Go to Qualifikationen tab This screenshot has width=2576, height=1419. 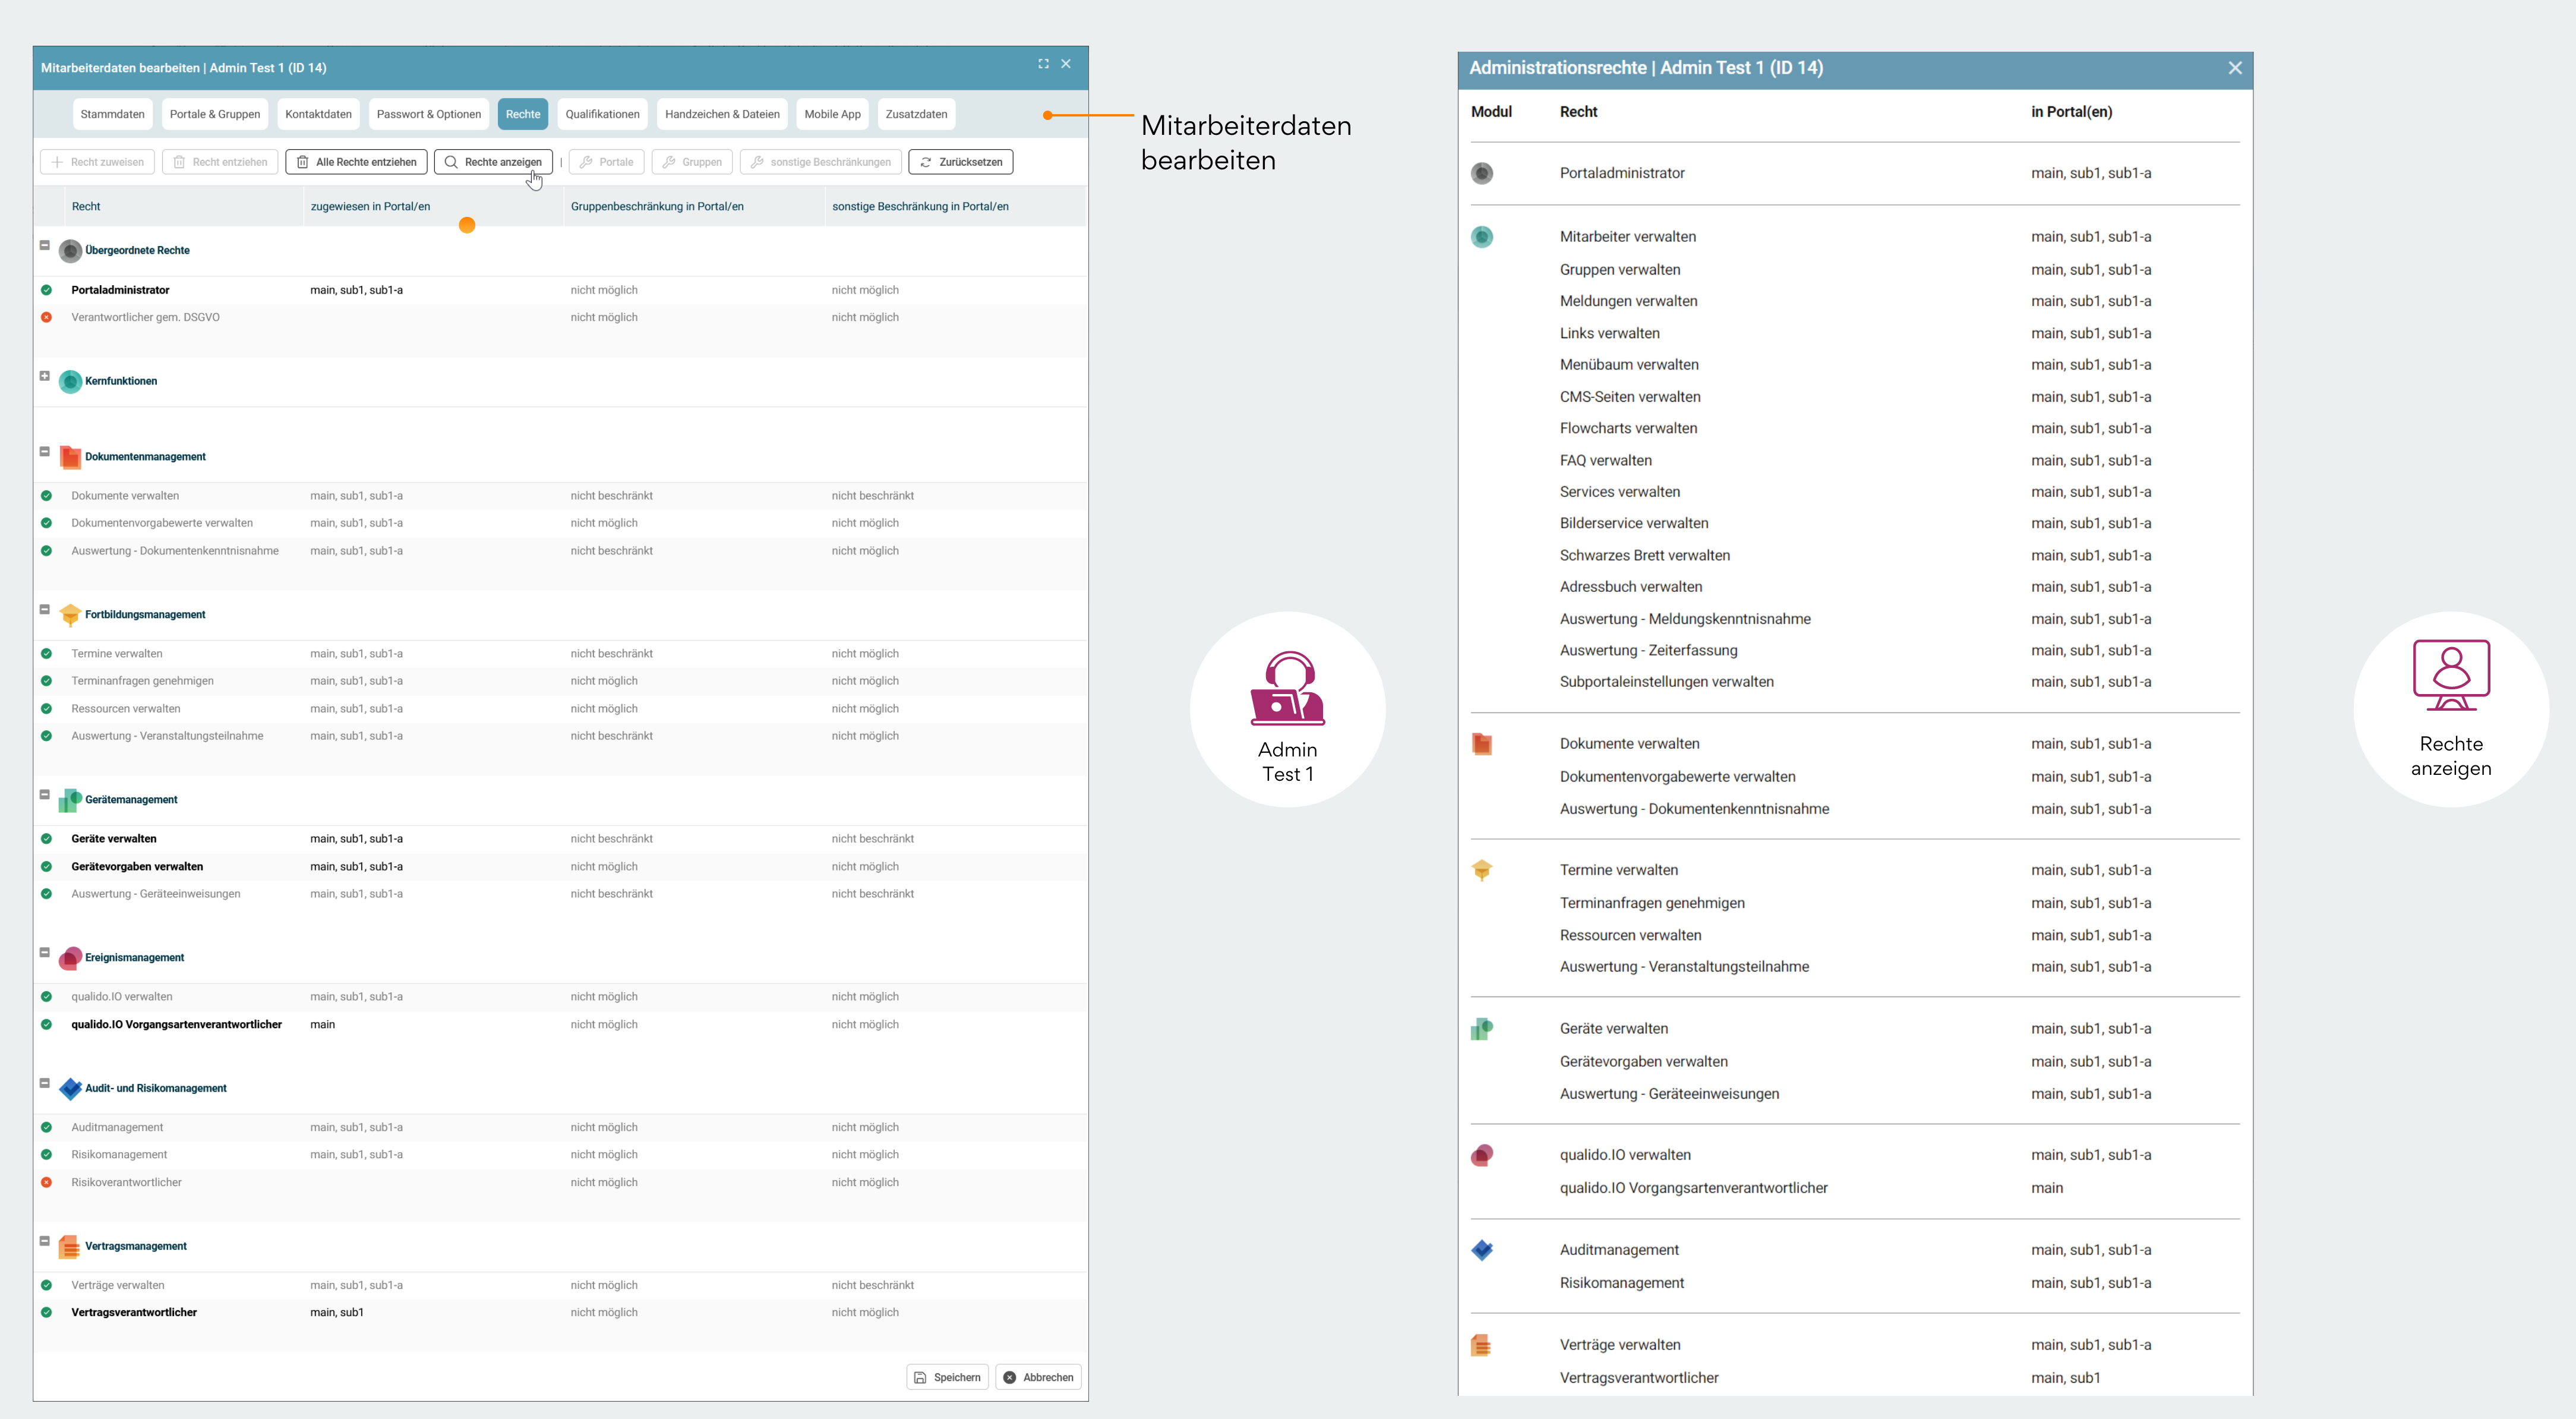tap(602, 114)
